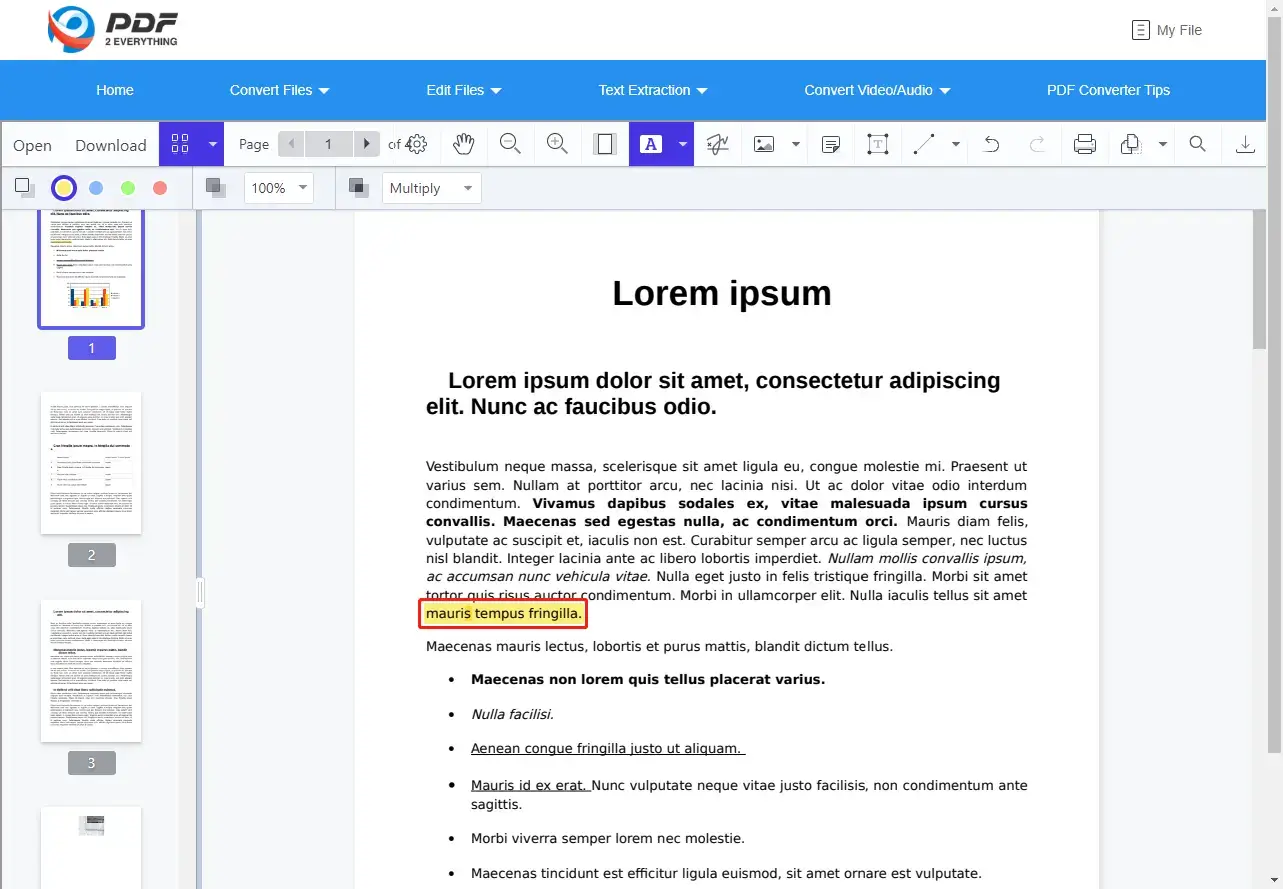Undo the last action

[991, 144]
